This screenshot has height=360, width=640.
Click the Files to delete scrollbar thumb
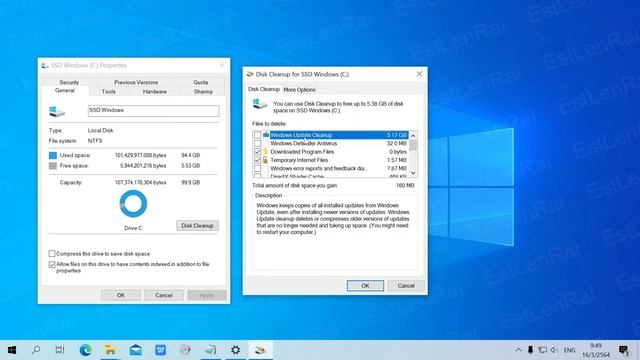point(413,146)
